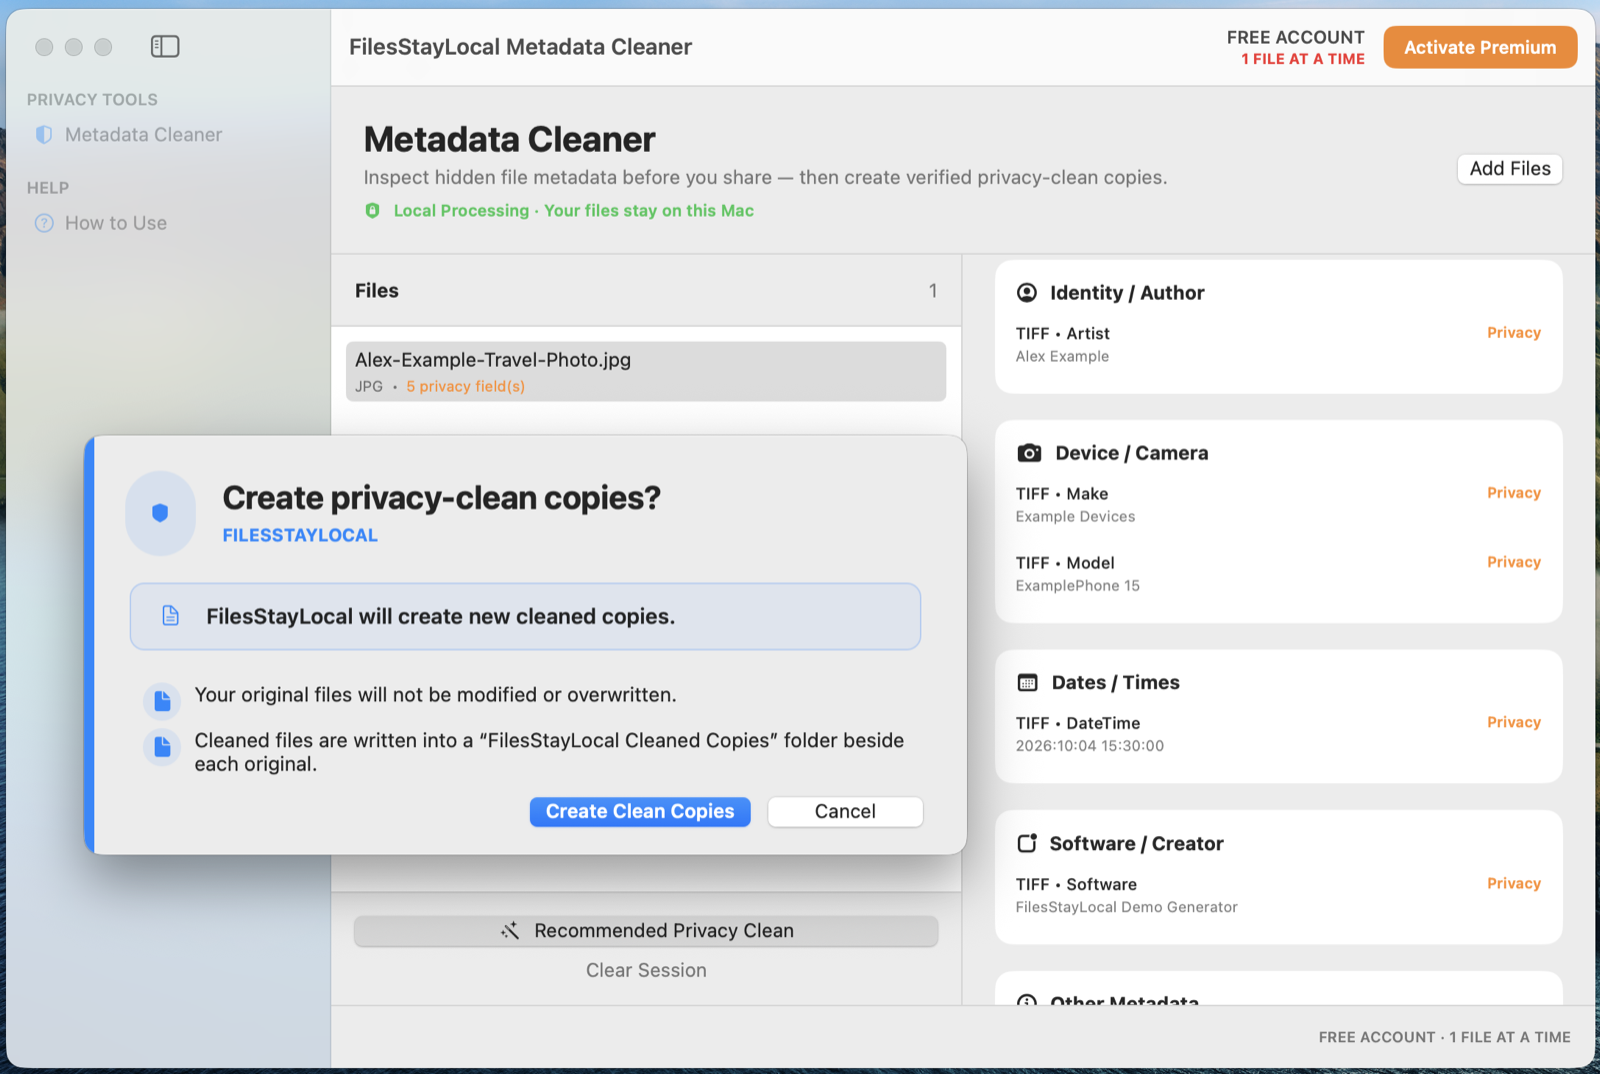Click the Activate Premium button
Viewport: 1600px width, 1074px height.
(1480, 47)
